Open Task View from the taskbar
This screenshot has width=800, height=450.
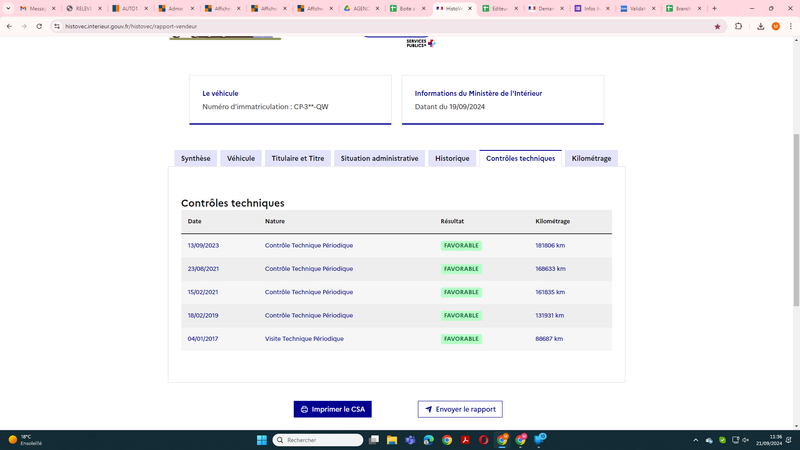[x=374, y=440]
